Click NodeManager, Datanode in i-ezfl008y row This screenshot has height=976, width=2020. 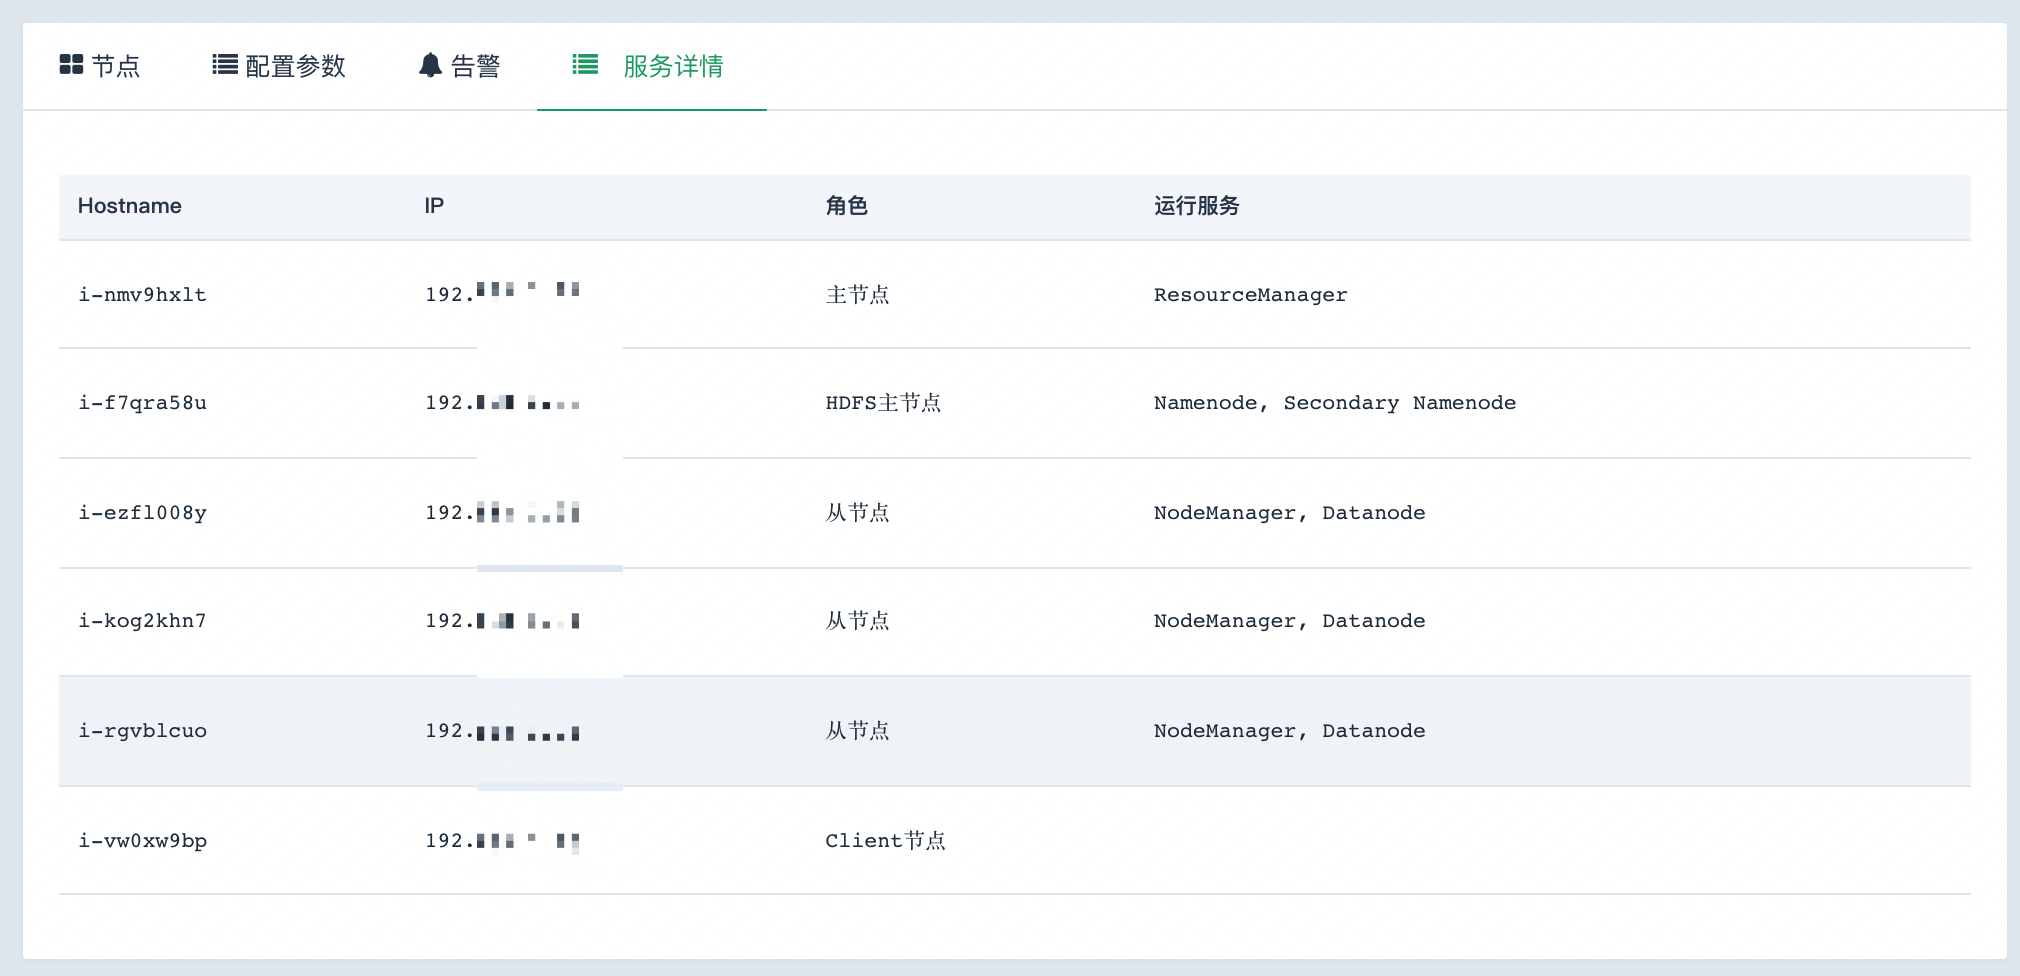[x=1290, y=513]
